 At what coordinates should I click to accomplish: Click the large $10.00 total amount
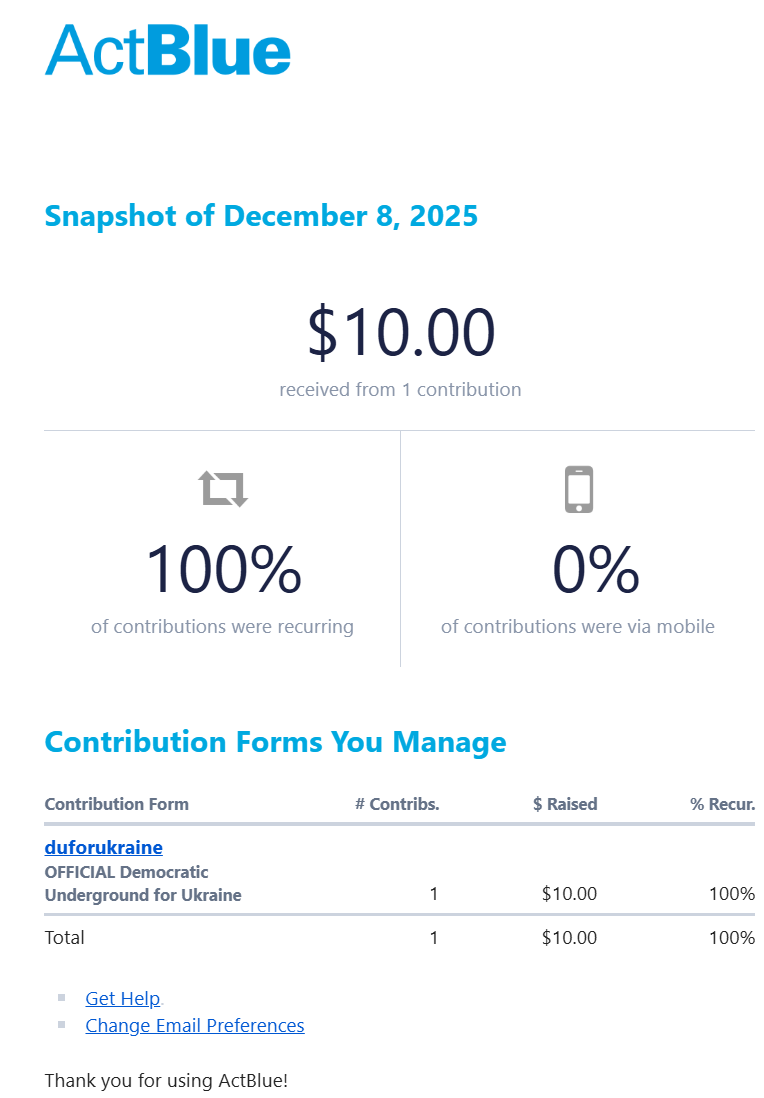tap(400, 333)
